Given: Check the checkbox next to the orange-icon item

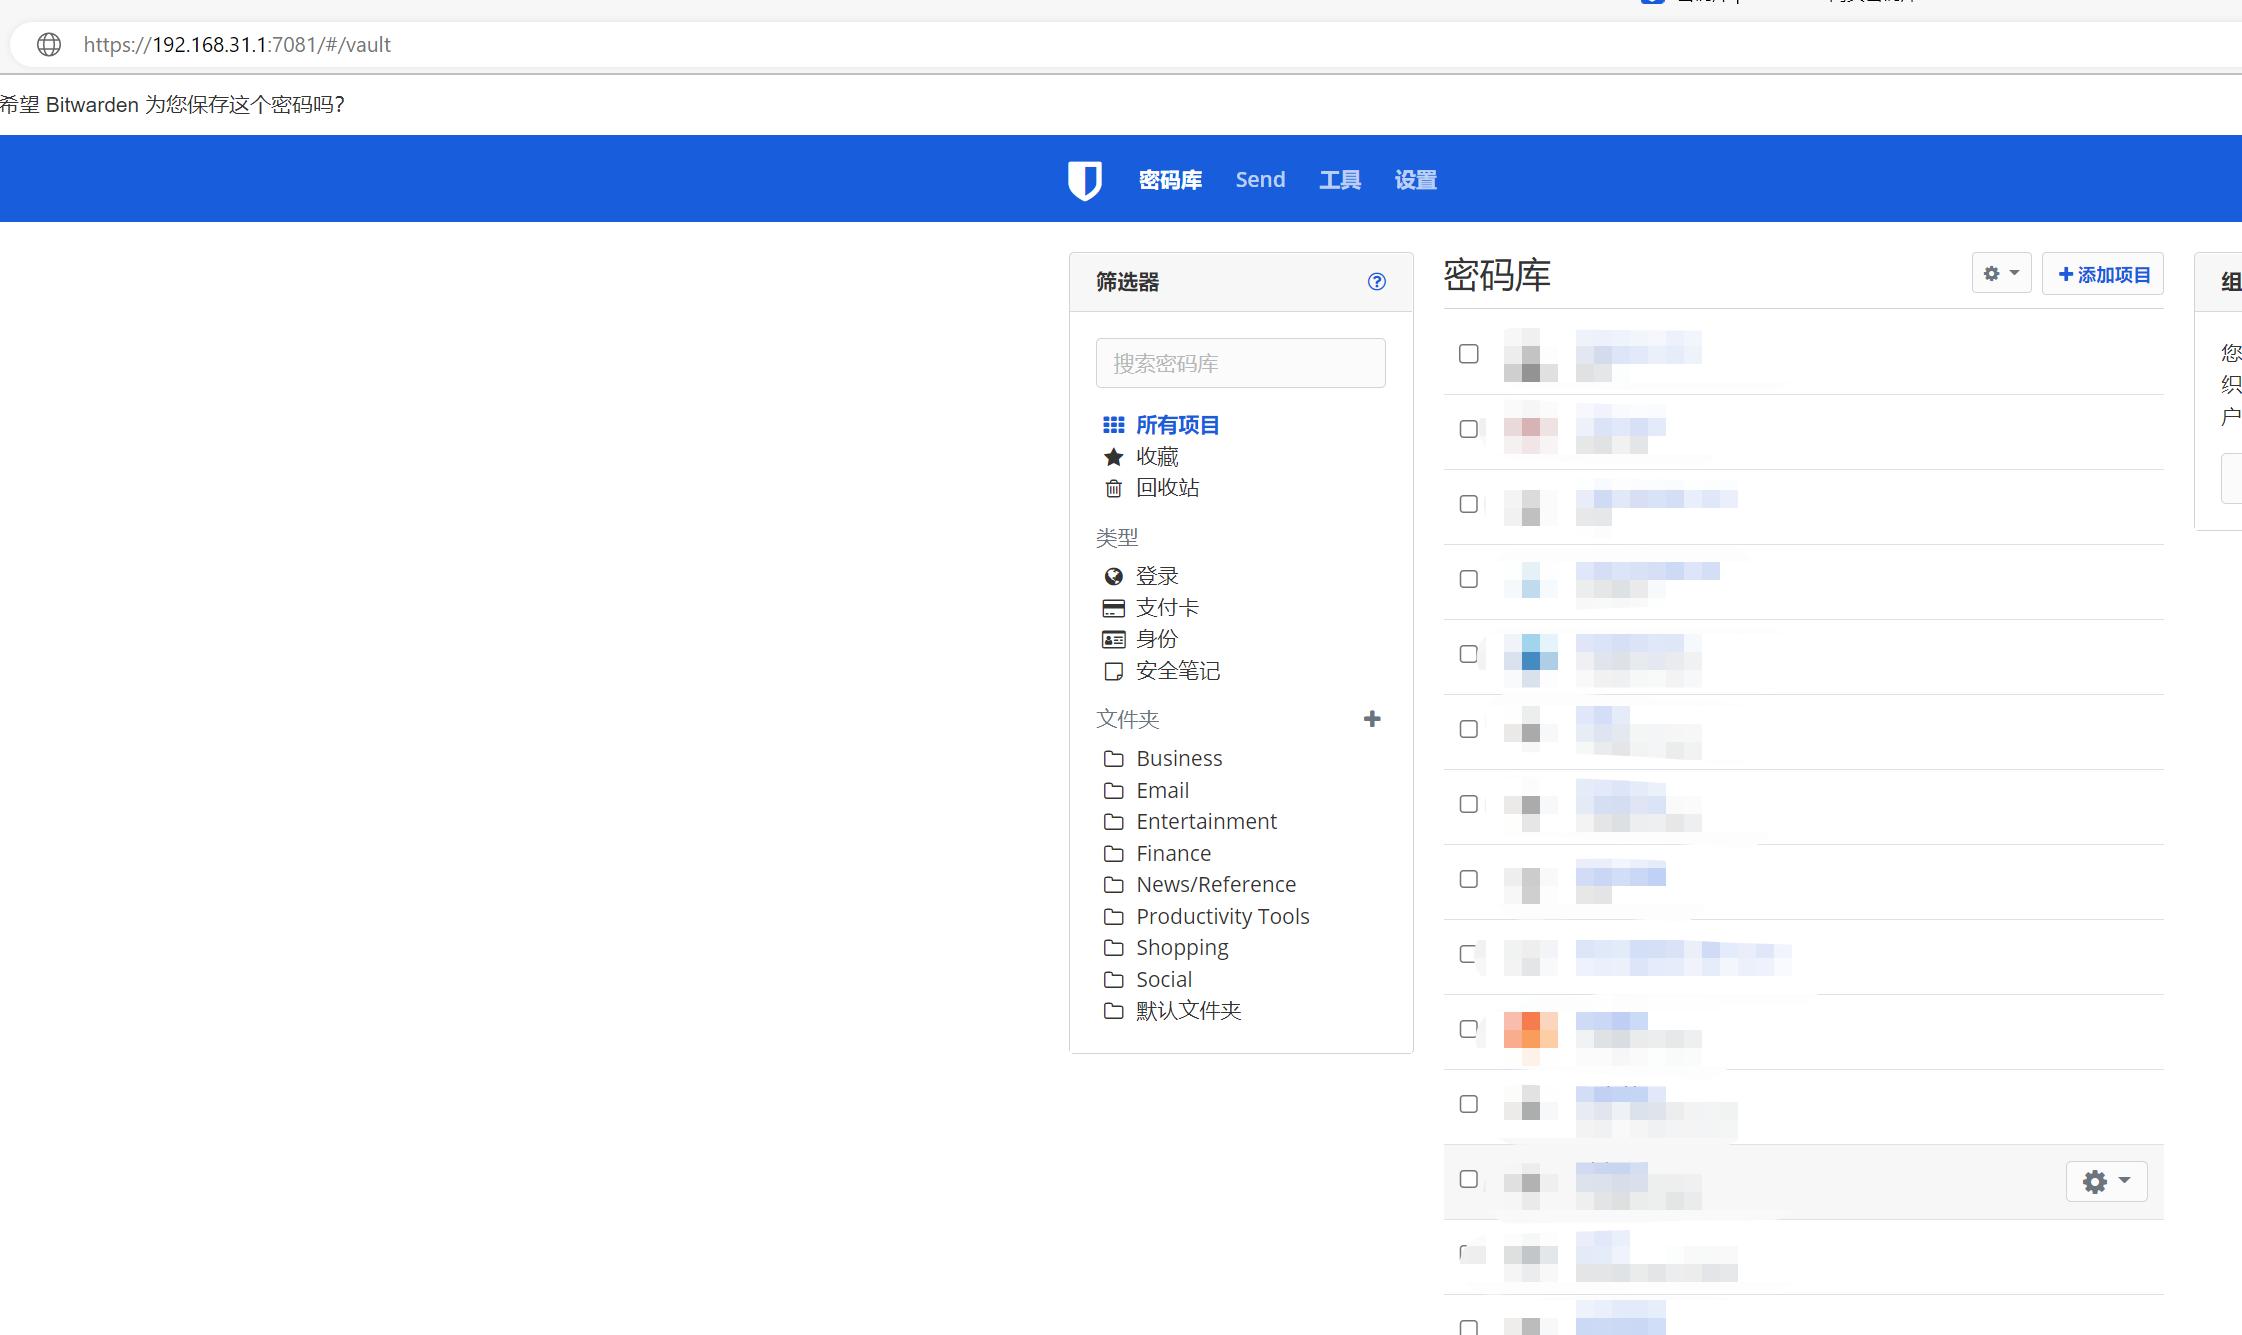Looking at the screenshot, I should point(1469,1027).
